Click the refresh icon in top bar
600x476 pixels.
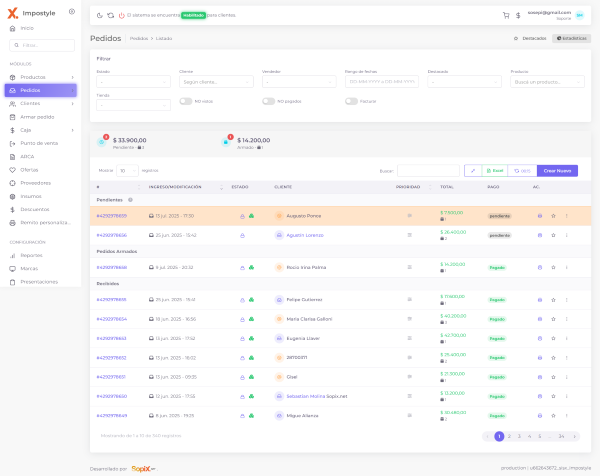click(x=111, y=16)
